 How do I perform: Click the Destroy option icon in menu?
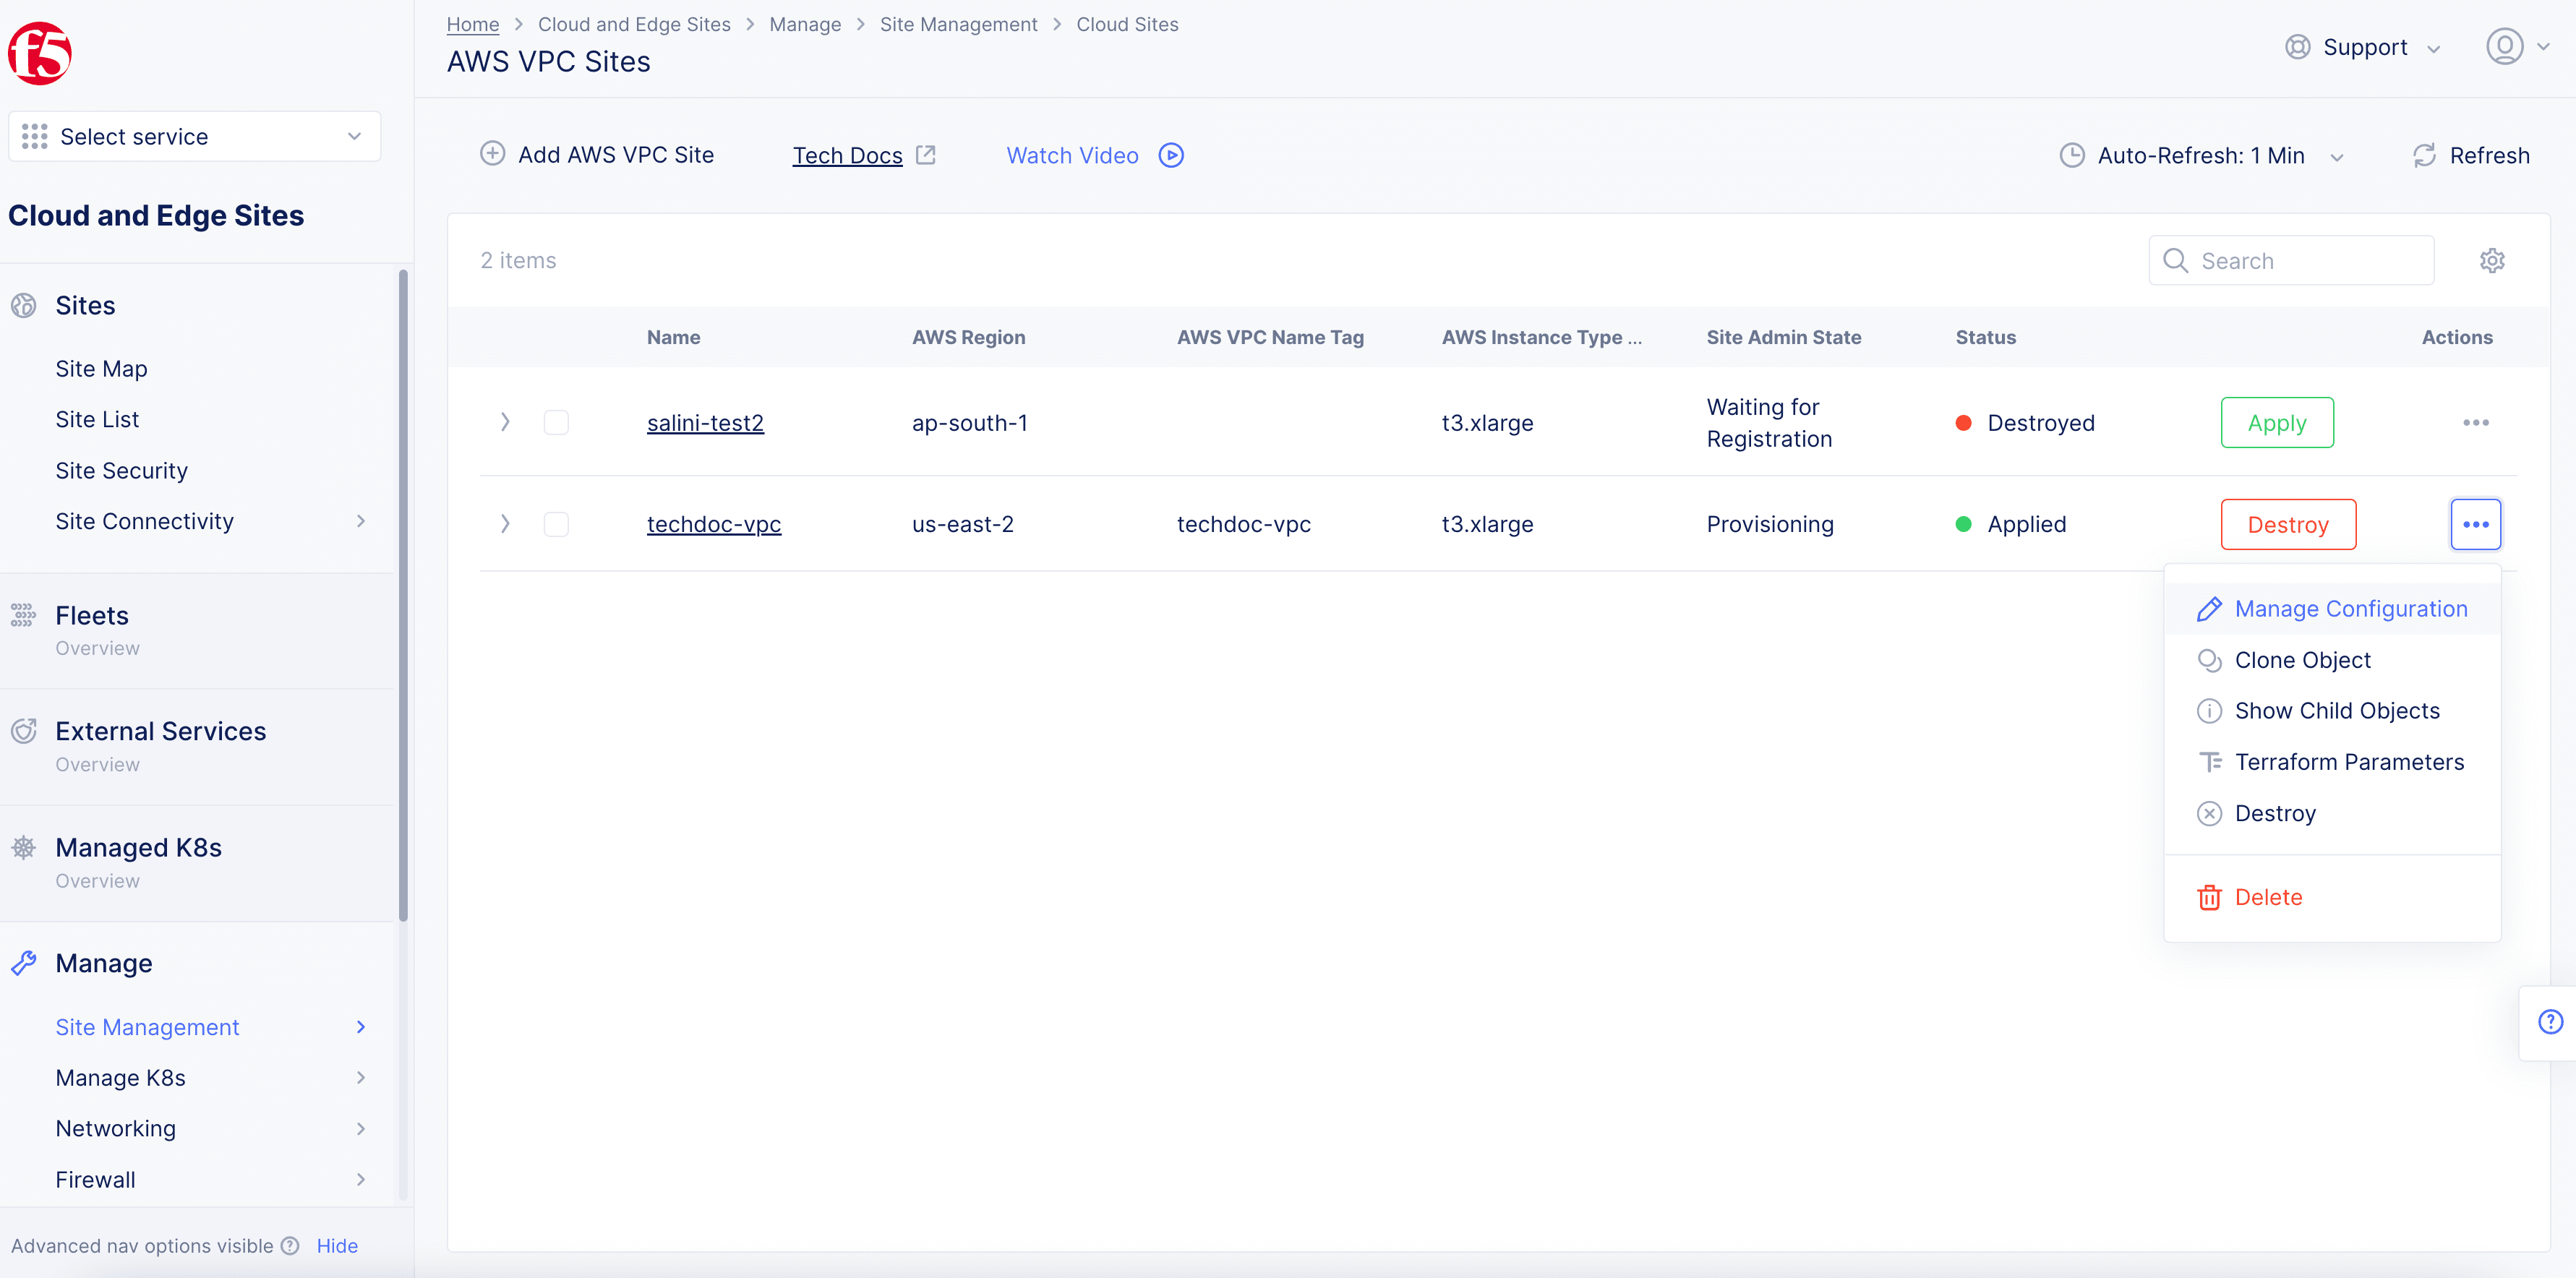(2209, 813)
